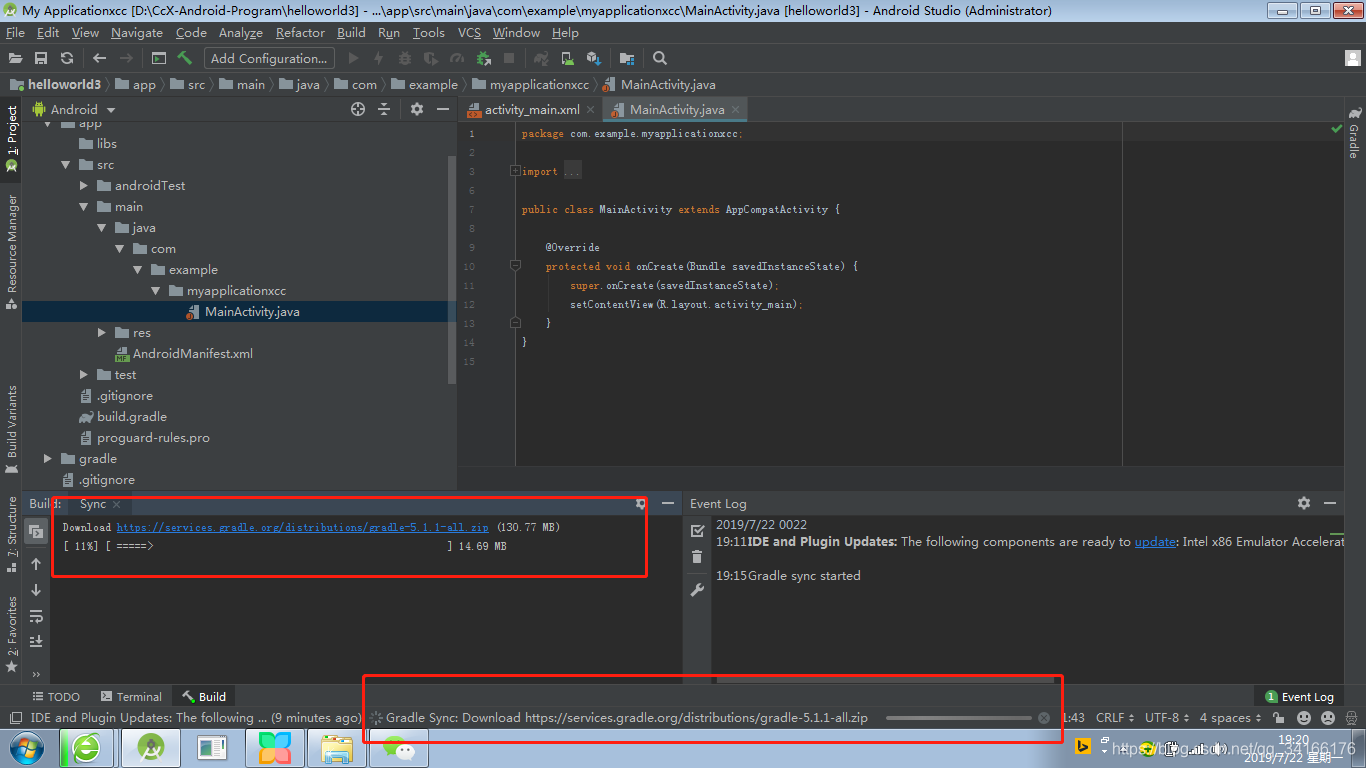The width and height of the screenshot is (1366, 768).
Task: Click Event Log button in status bar
Action: 1299,697
